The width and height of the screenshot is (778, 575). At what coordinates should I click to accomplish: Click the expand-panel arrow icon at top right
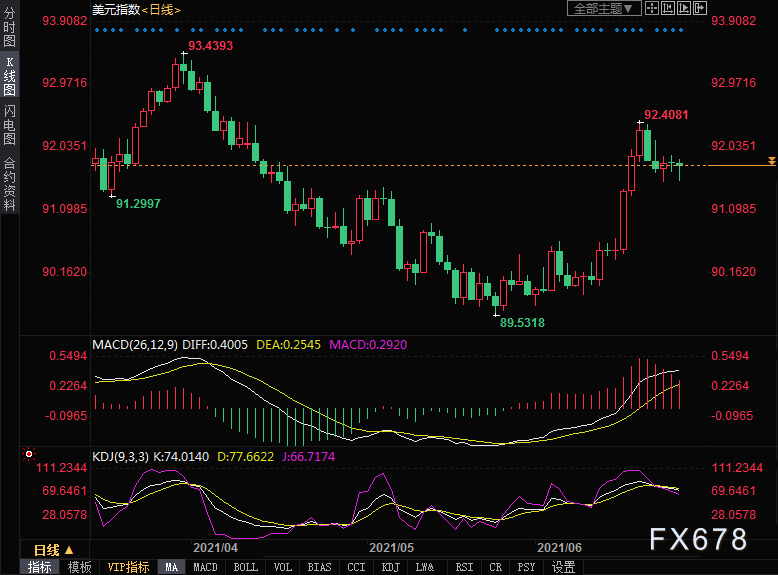tap(700, 8)
